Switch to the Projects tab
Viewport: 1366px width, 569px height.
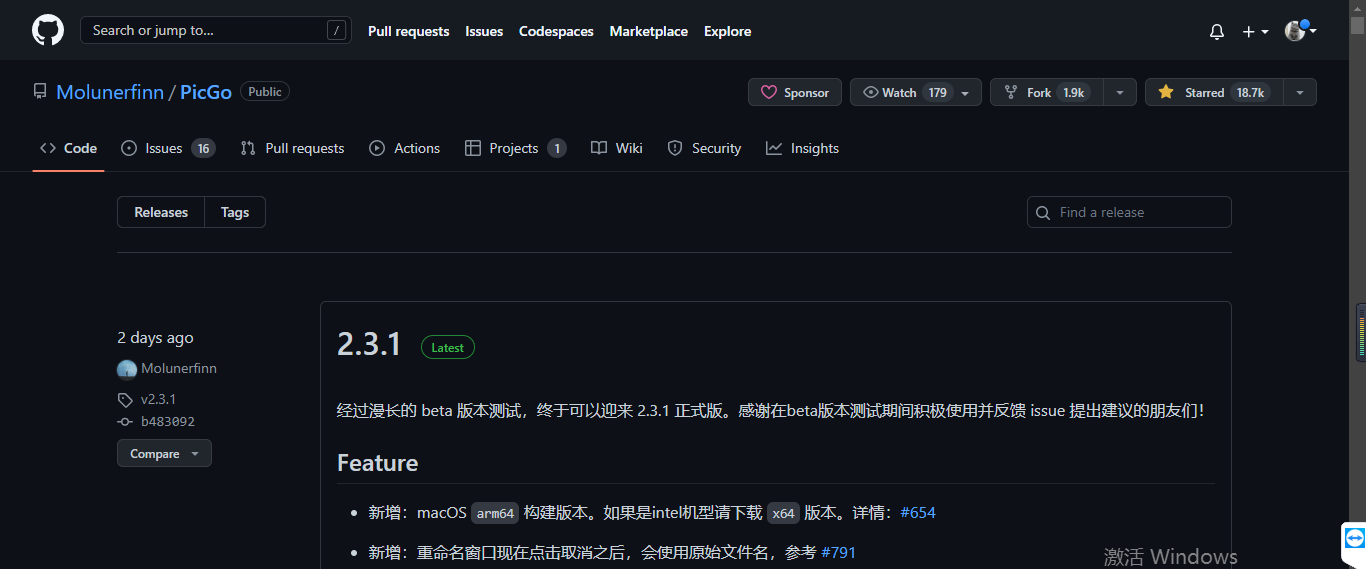pos(515,148)
